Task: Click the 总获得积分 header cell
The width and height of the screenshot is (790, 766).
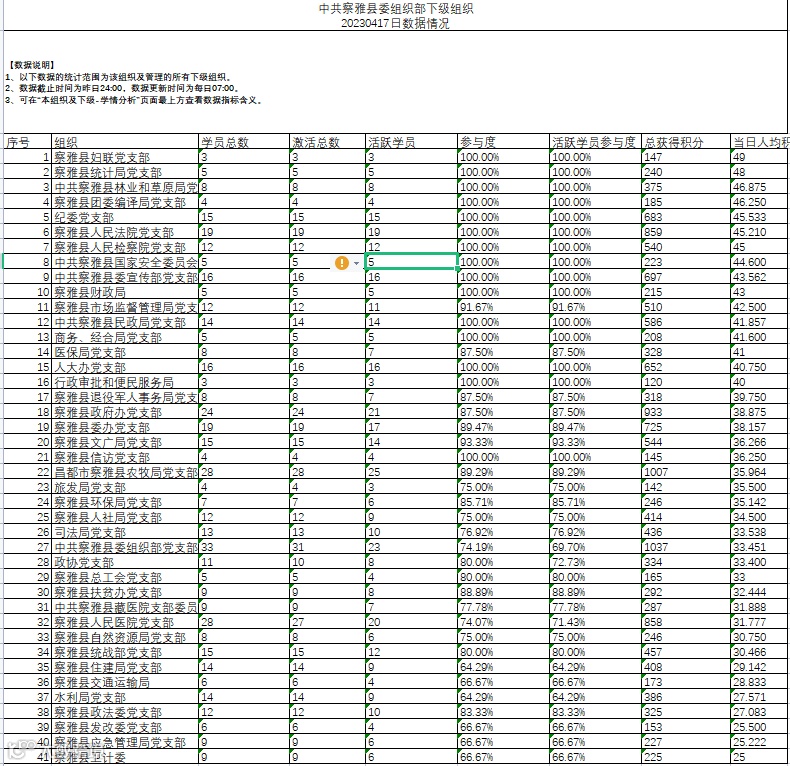Action: [x=686, y=142]
